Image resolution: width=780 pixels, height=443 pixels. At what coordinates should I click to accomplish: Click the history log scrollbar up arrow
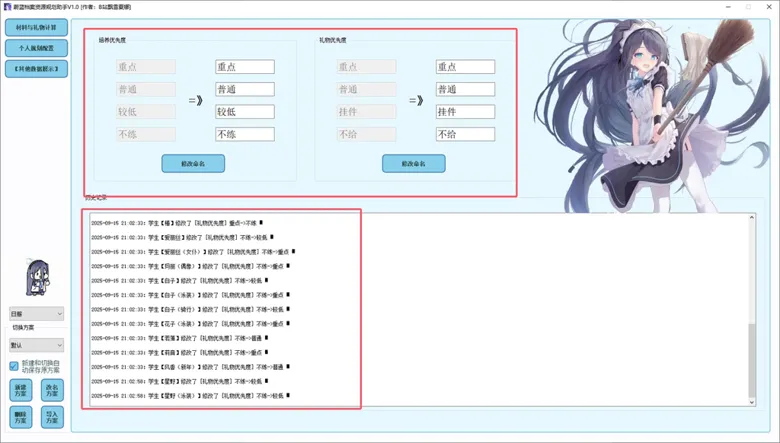[x=752, y=218]
